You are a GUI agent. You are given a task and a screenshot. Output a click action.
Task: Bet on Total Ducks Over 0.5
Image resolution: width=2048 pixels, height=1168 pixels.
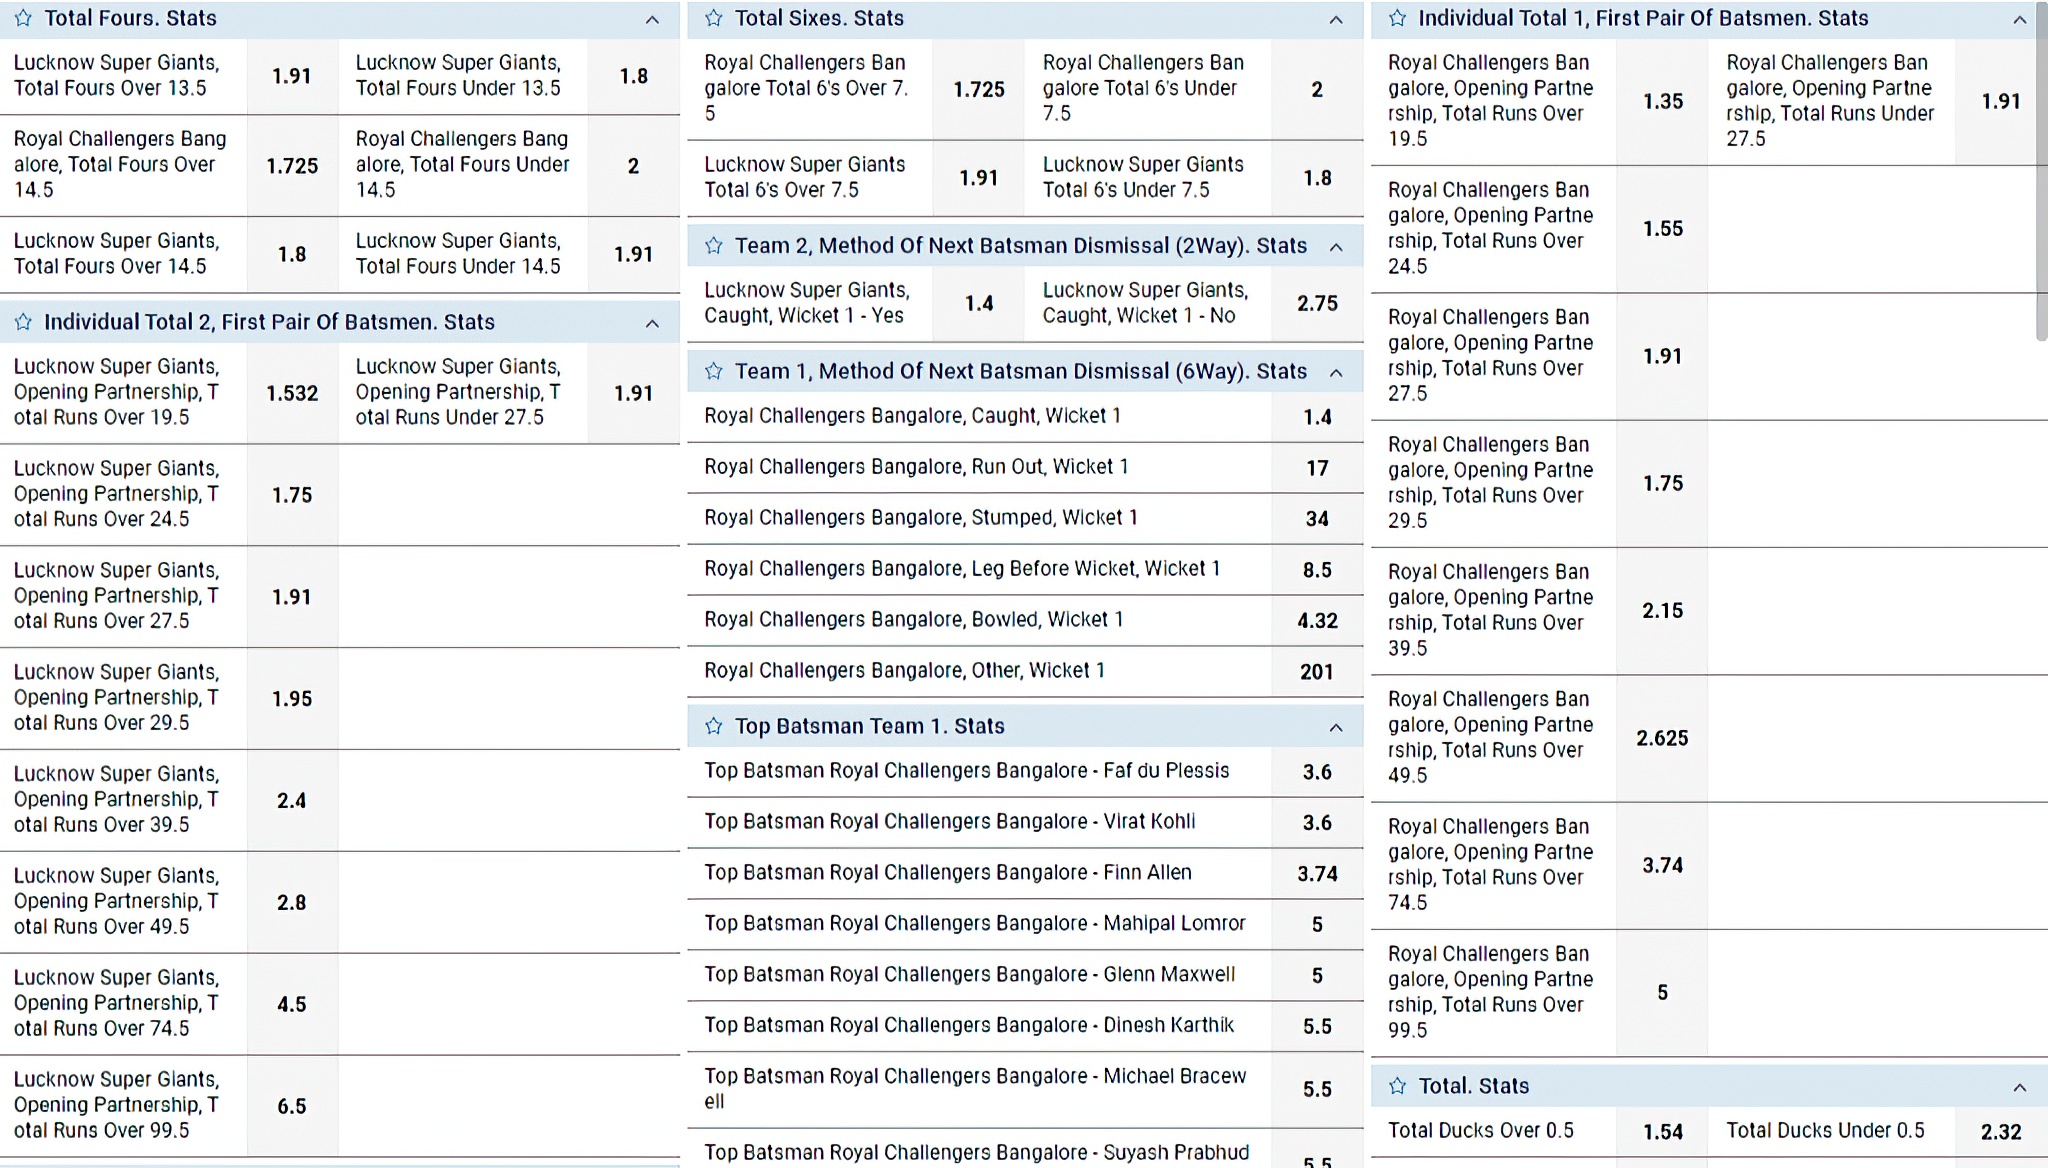[1662, 1132]
